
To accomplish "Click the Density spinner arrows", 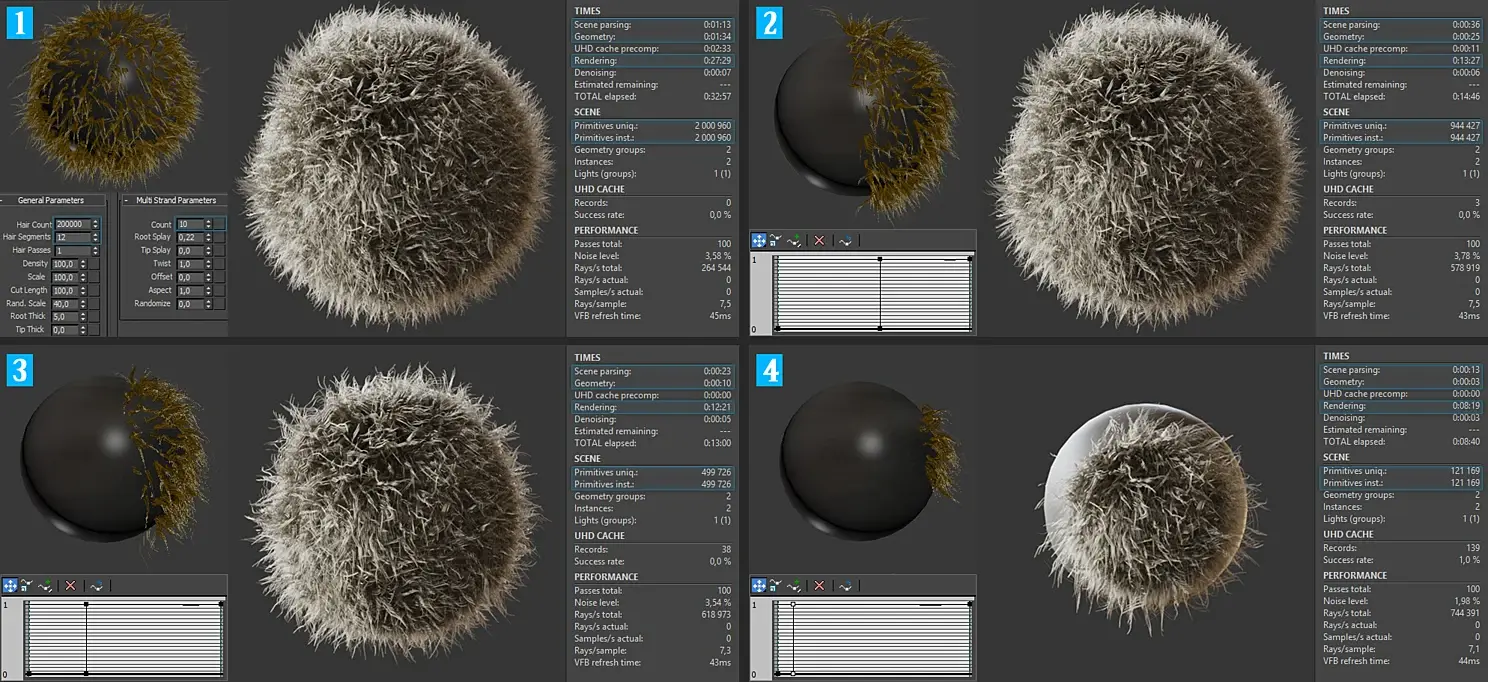I will [83, 264].
